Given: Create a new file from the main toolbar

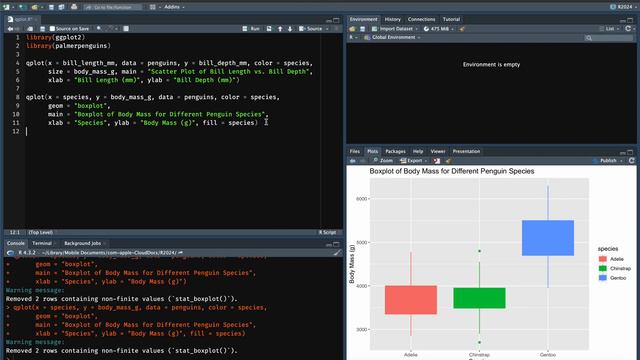Looking at the screenshot, I should click(x=6, y=7).
